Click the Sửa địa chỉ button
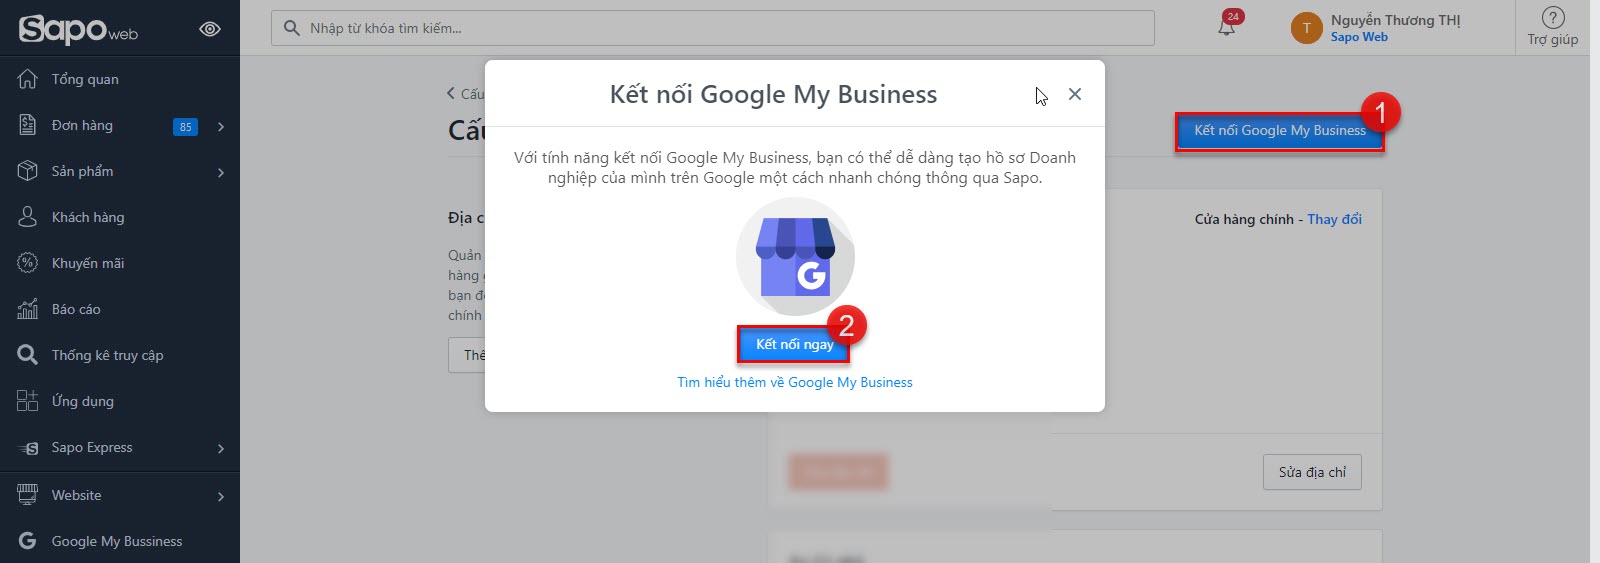 coord(1312,472)
